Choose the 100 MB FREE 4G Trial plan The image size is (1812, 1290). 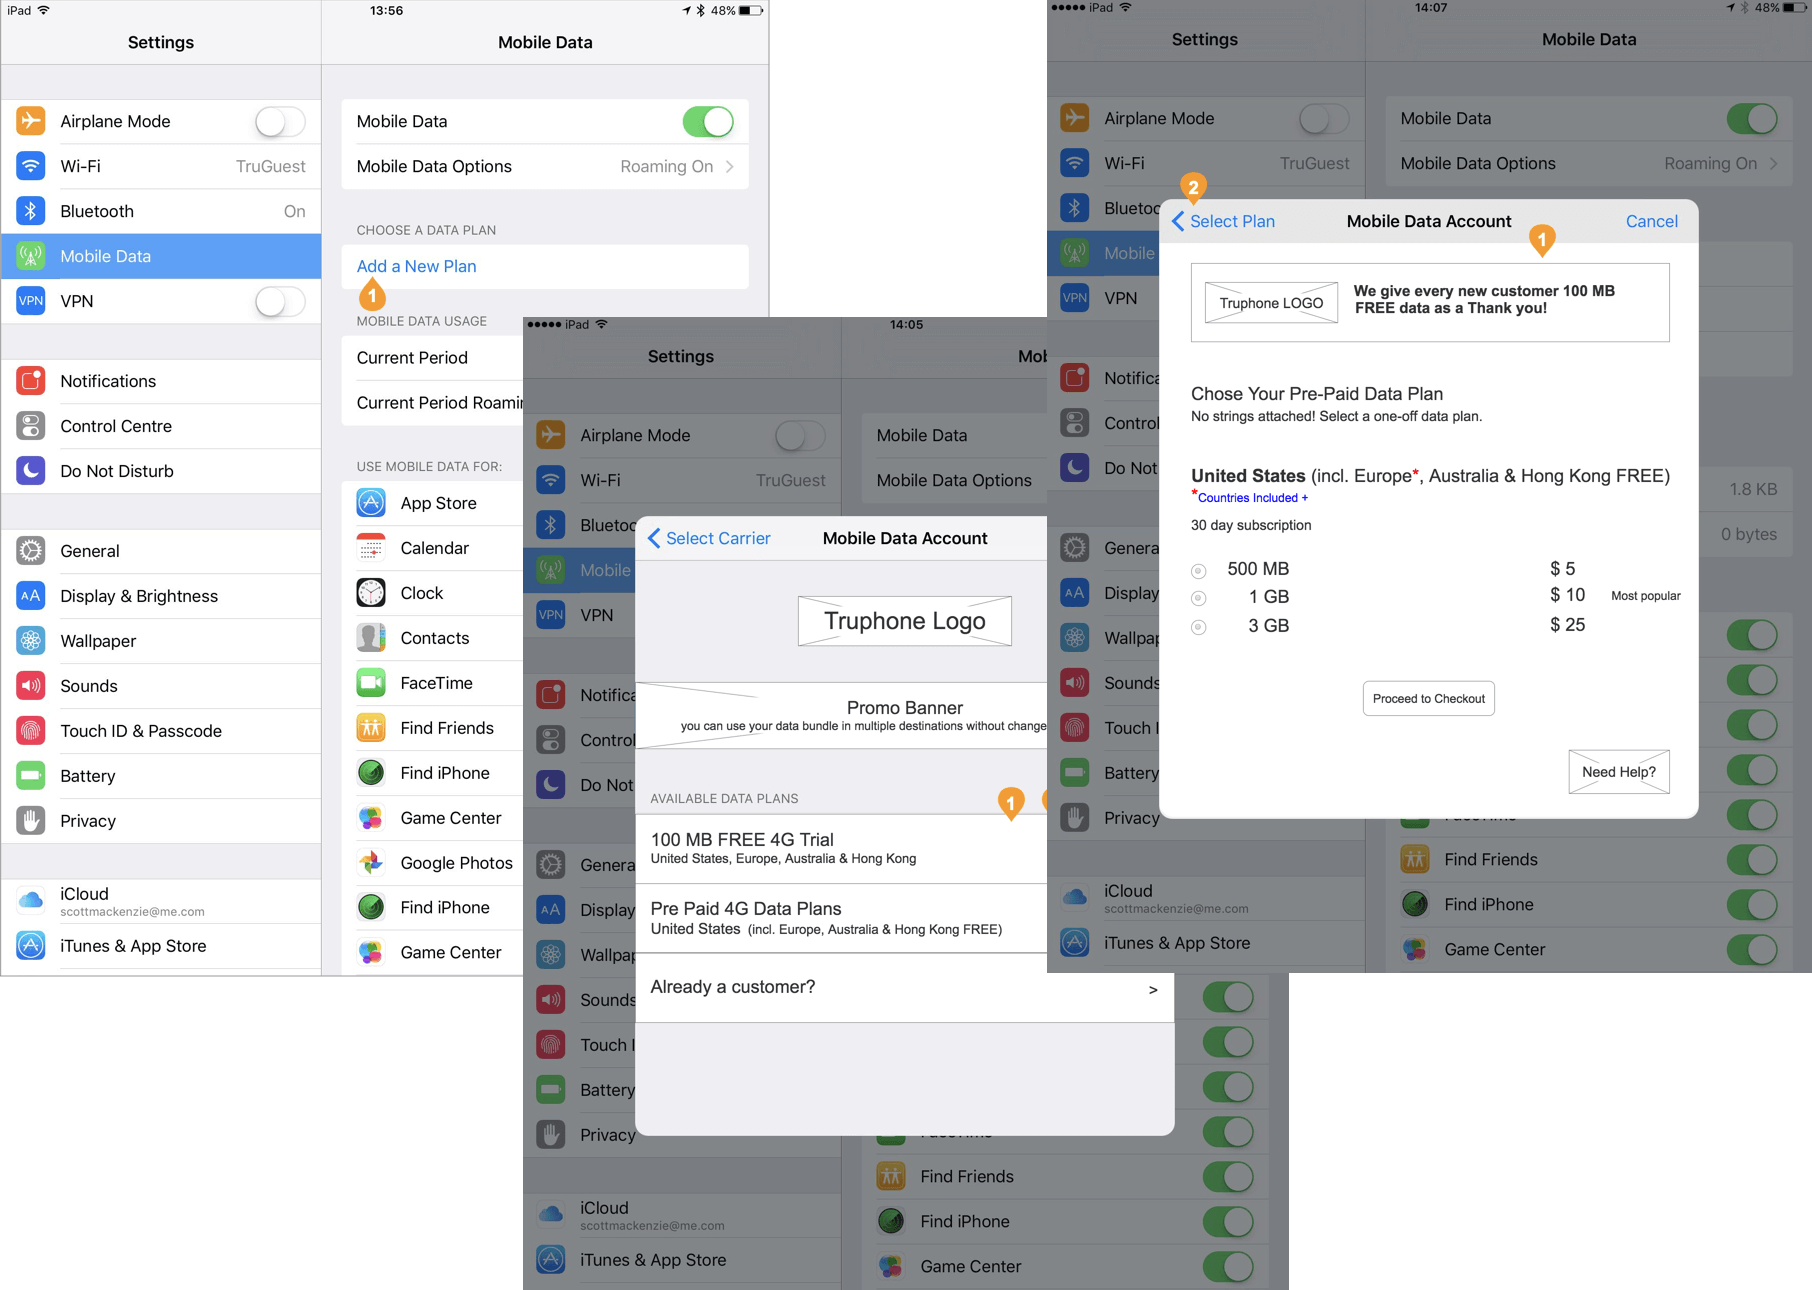tap(841, 848)
